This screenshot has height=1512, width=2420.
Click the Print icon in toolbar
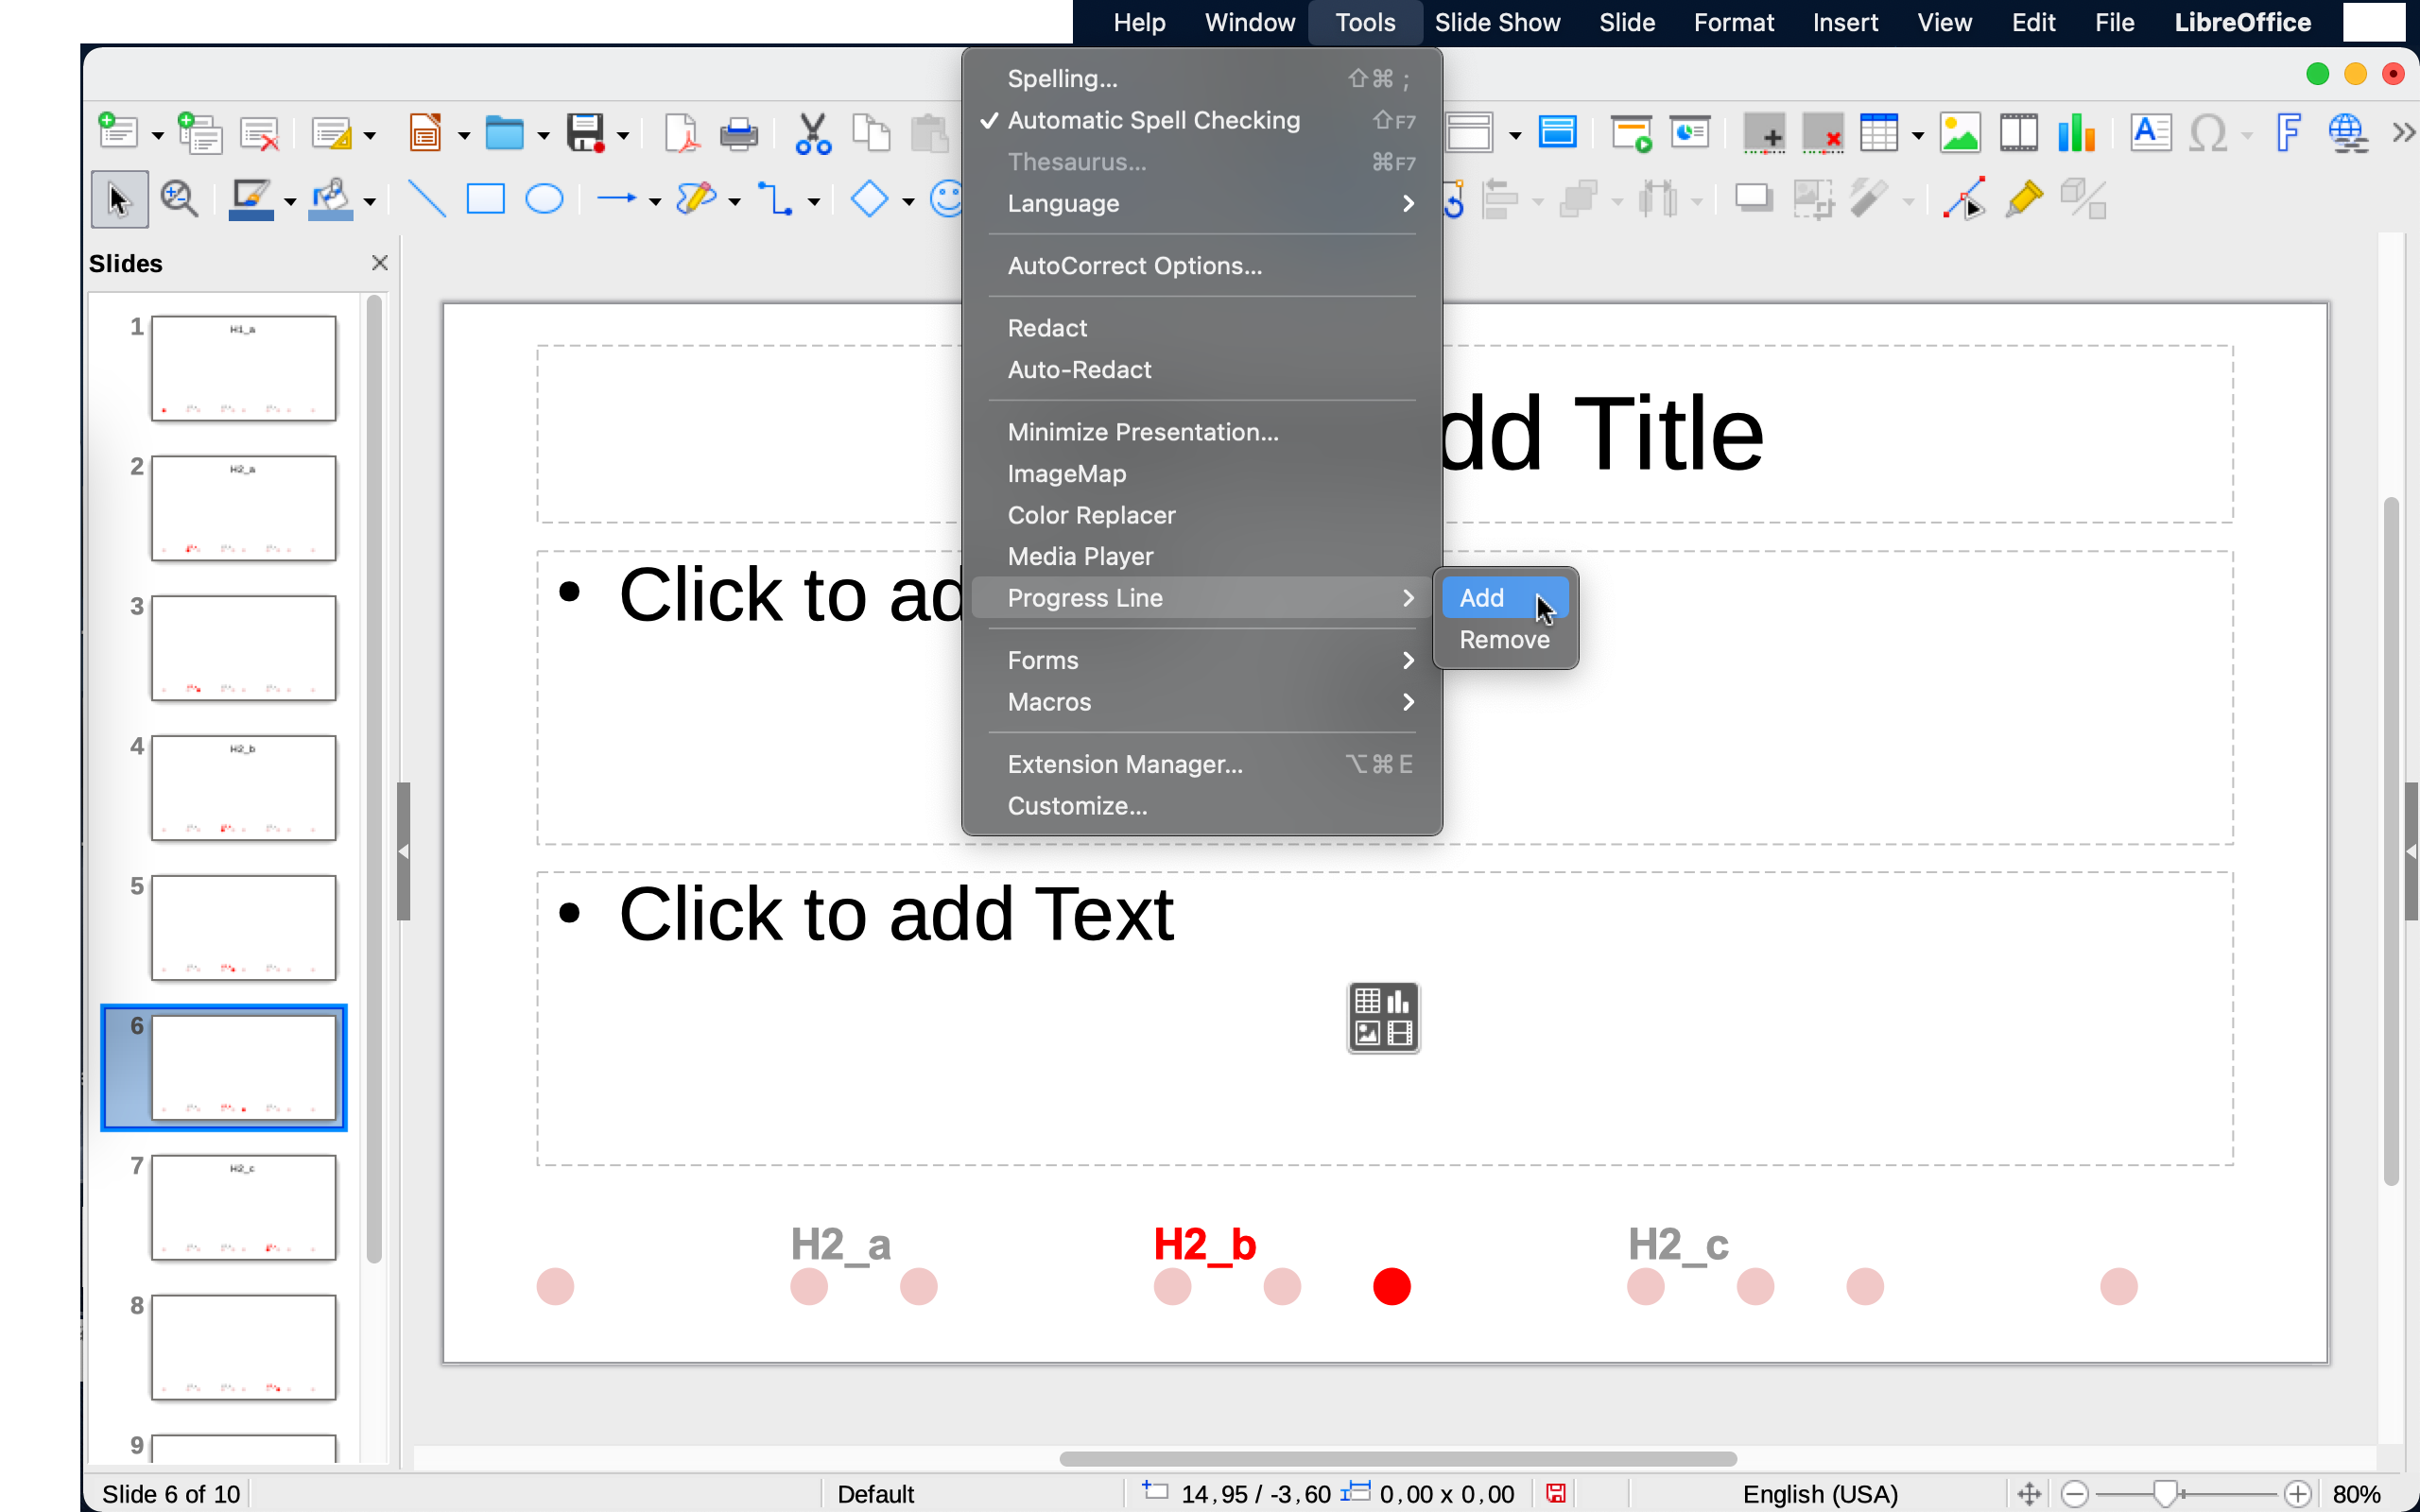click(x=738, y=133)
